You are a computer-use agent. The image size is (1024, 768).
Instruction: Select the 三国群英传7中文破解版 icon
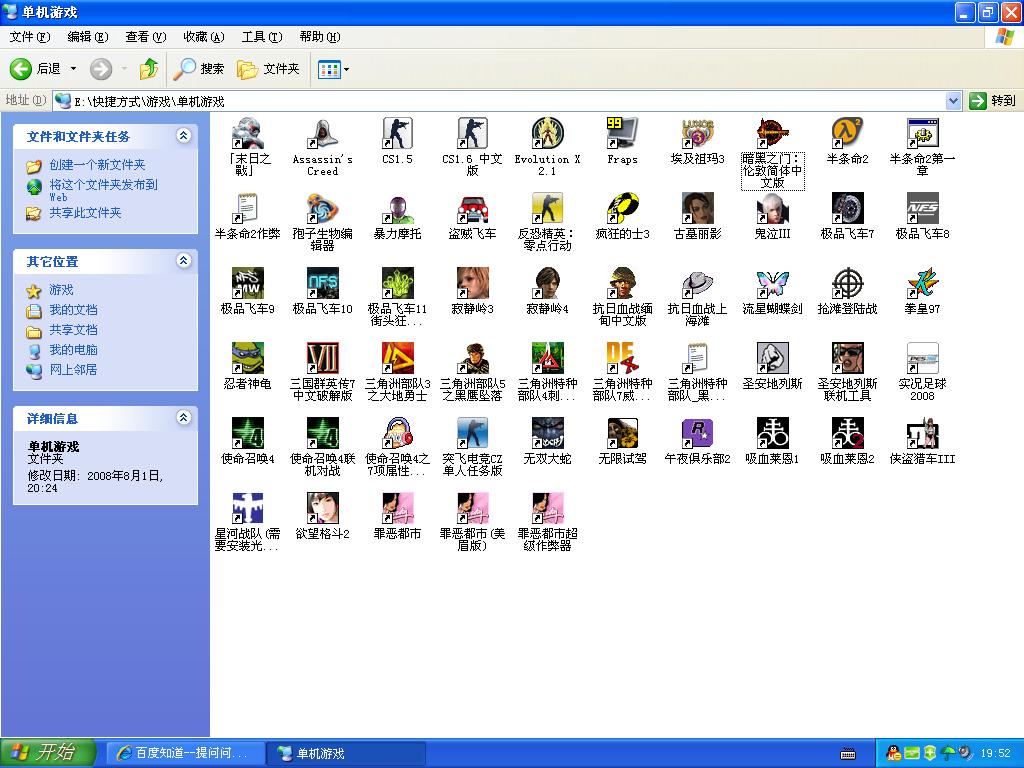point(323,359)
